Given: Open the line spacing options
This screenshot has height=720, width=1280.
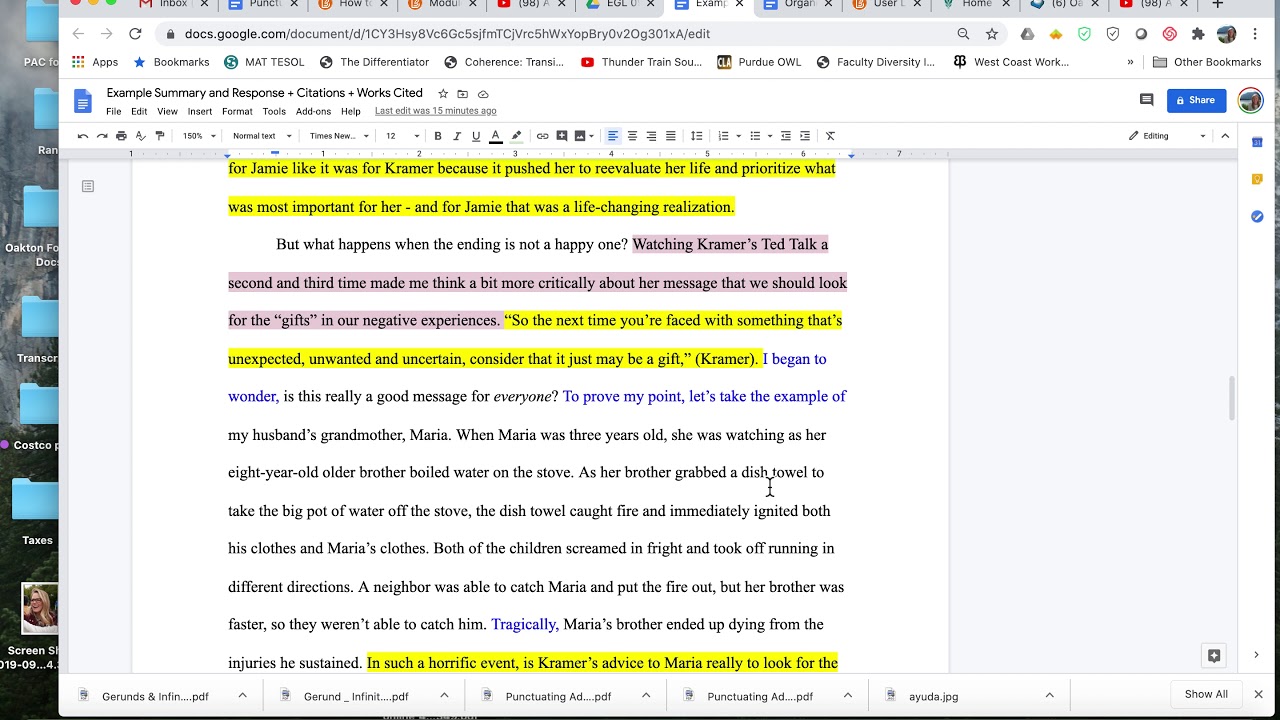Looking at the screenshot, I should tap(697, 136).
